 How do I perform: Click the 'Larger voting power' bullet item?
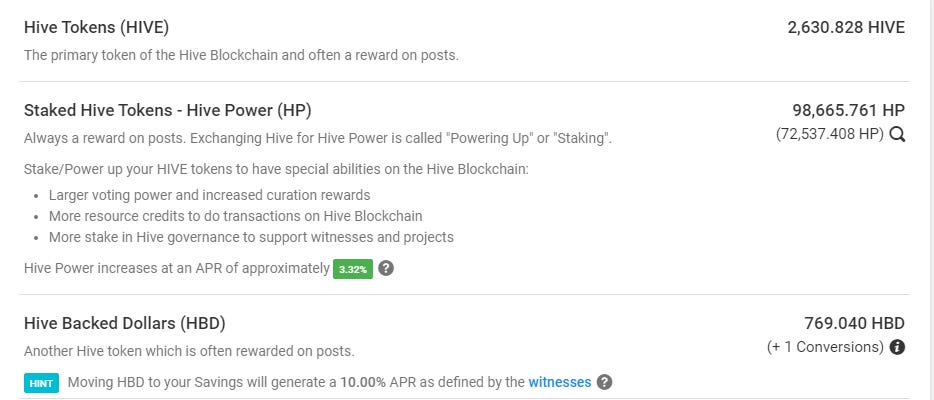click(x=209, y=195)
